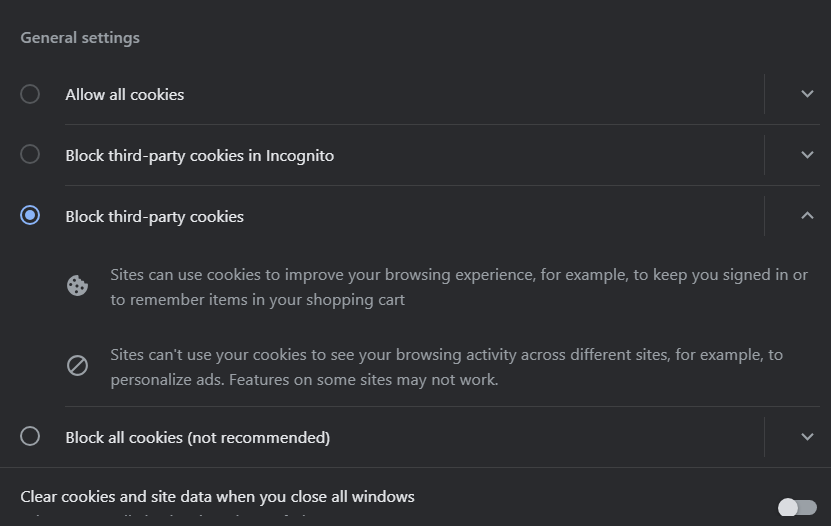Click the Block third-party cookies in Incognito label
The width and height of the screenshot is (831, 526).
[200, 155]
